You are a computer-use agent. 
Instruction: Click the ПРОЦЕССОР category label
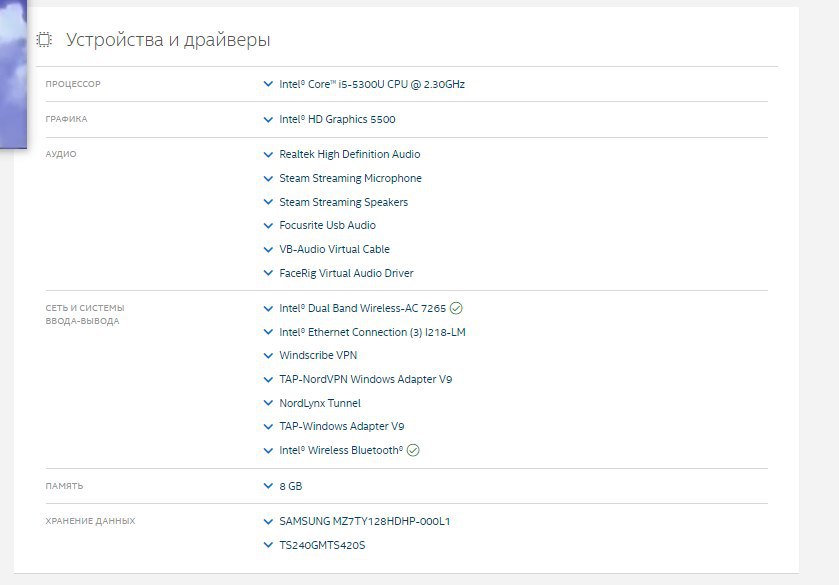73,84
